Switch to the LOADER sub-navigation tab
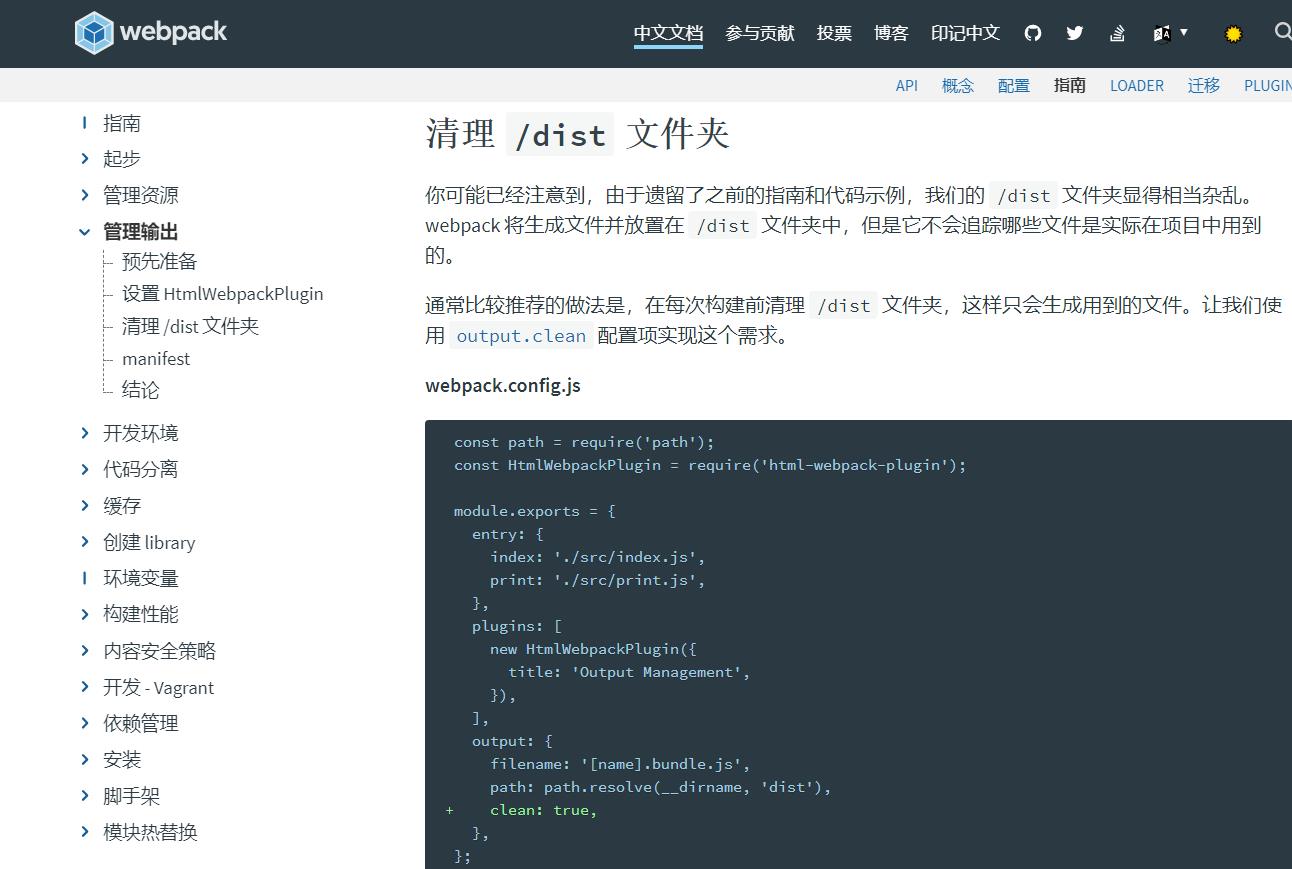1292x869 pixels. tap(1137, 85)
